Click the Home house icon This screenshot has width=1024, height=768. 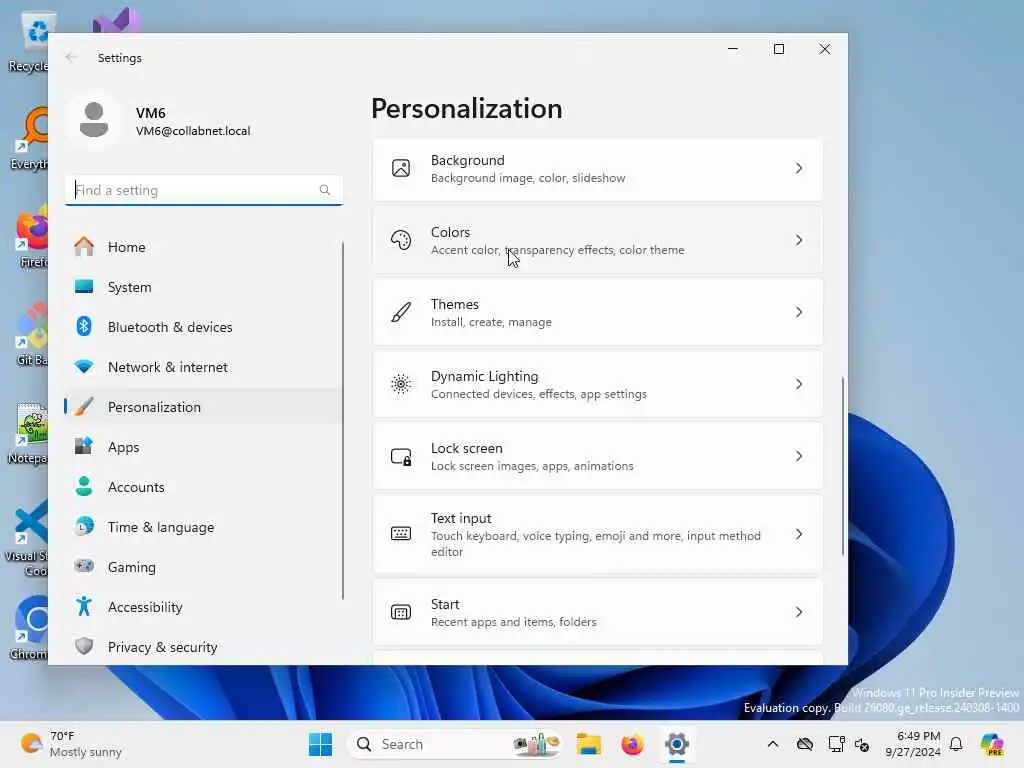(x=84, y=246)
